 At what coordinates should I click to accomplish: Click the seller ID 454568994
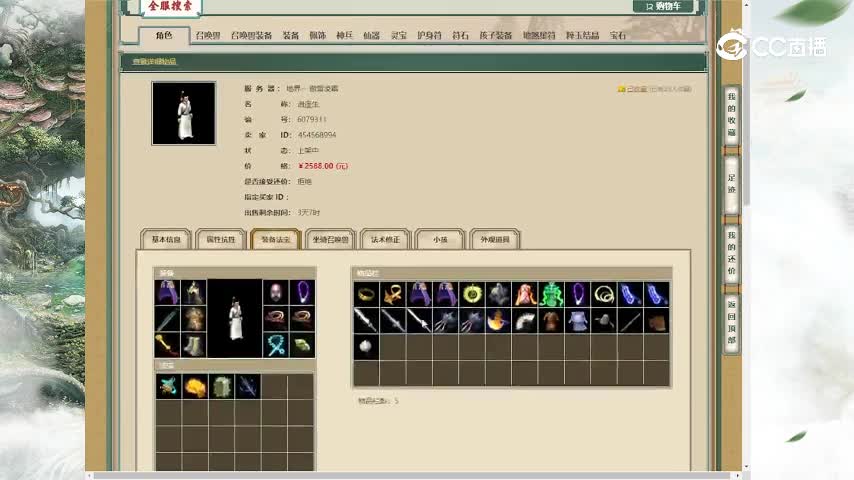pyautogui.click(x=317, y=135)
